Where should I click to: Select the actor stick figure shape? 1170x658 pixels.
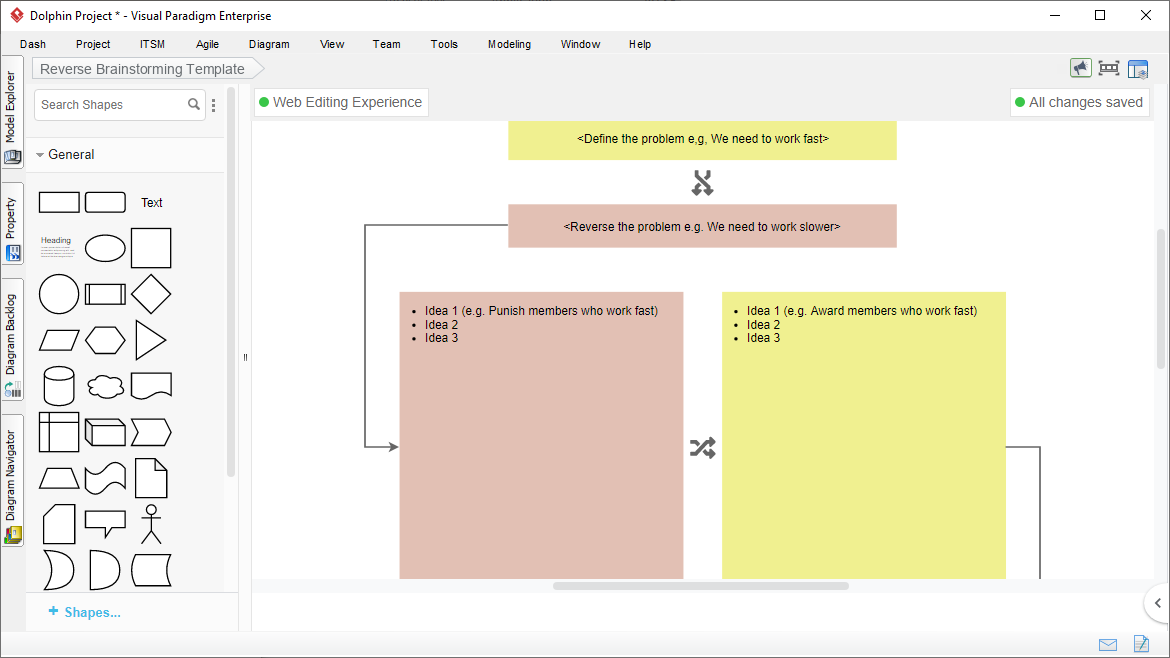pyautogui.click(x=151, y=524)
